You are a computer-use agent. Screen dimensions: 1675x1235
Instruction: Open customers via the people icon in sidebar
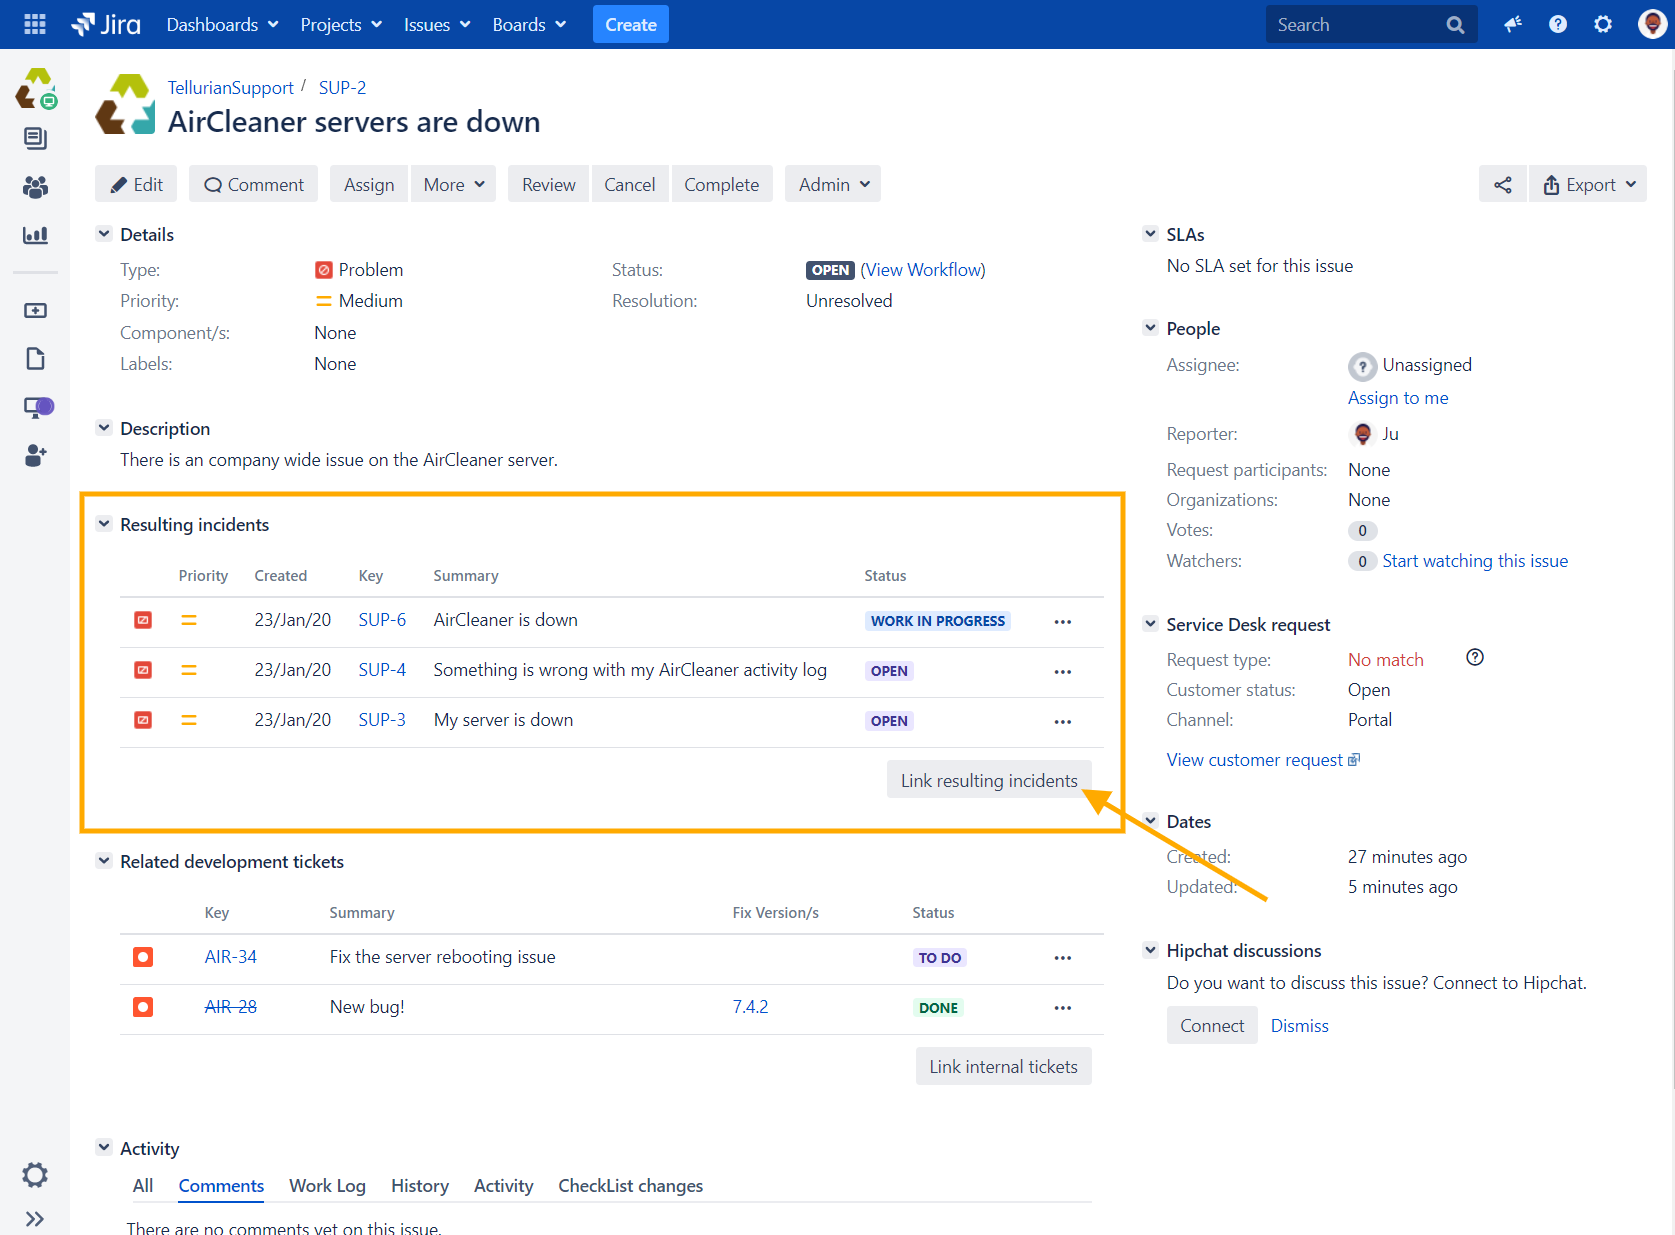pyautogui.click(x=35, y=187)
